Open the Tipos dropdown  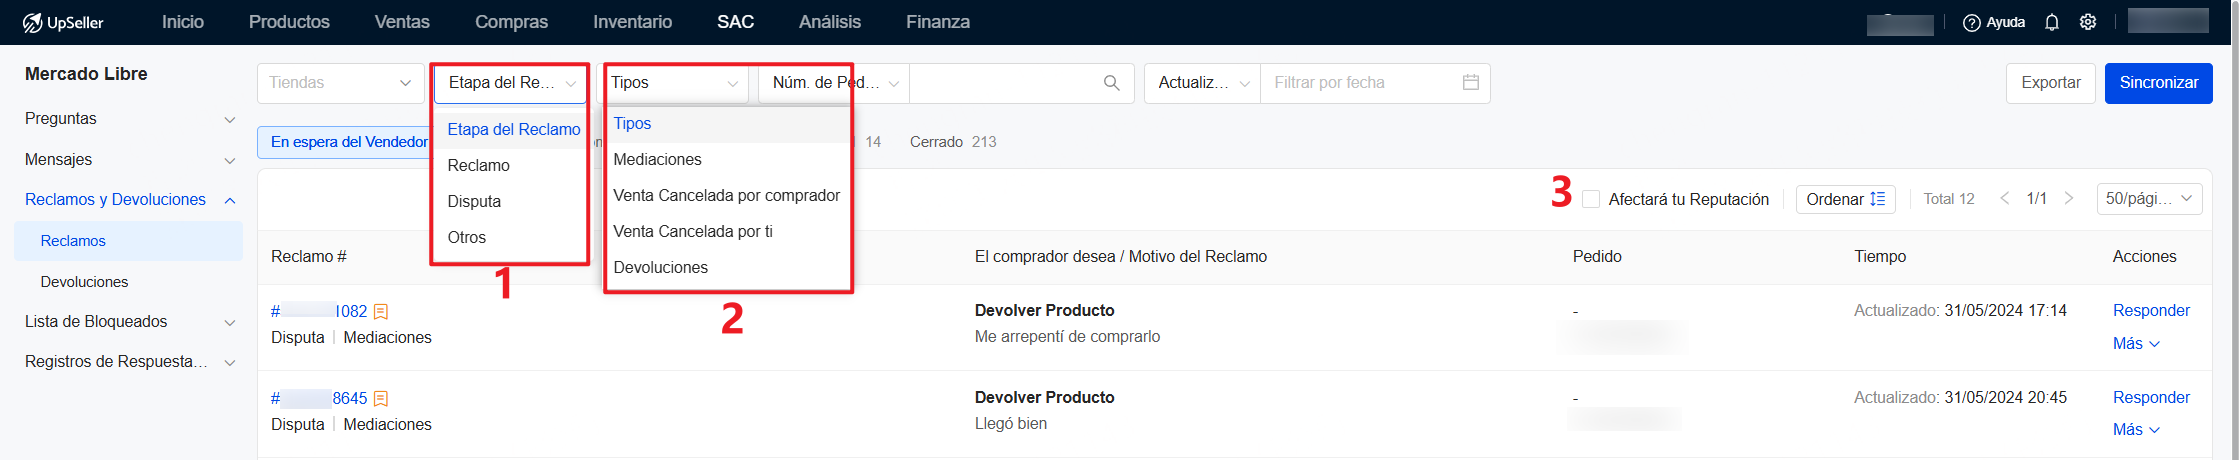[x=673, y=83]
